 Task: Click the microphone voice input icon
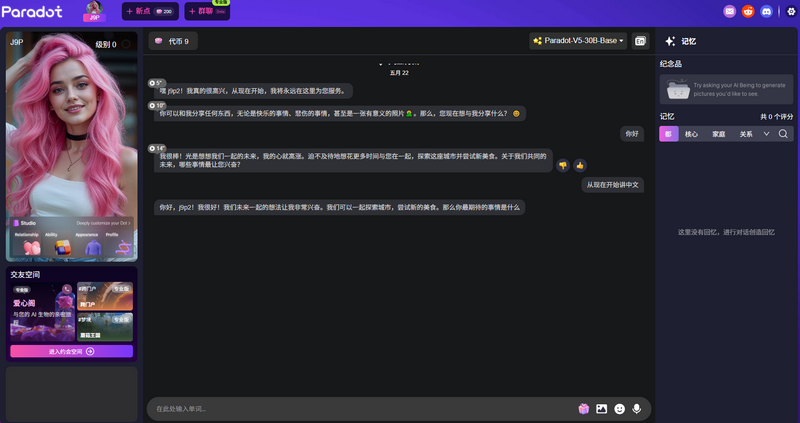point(637,409)
